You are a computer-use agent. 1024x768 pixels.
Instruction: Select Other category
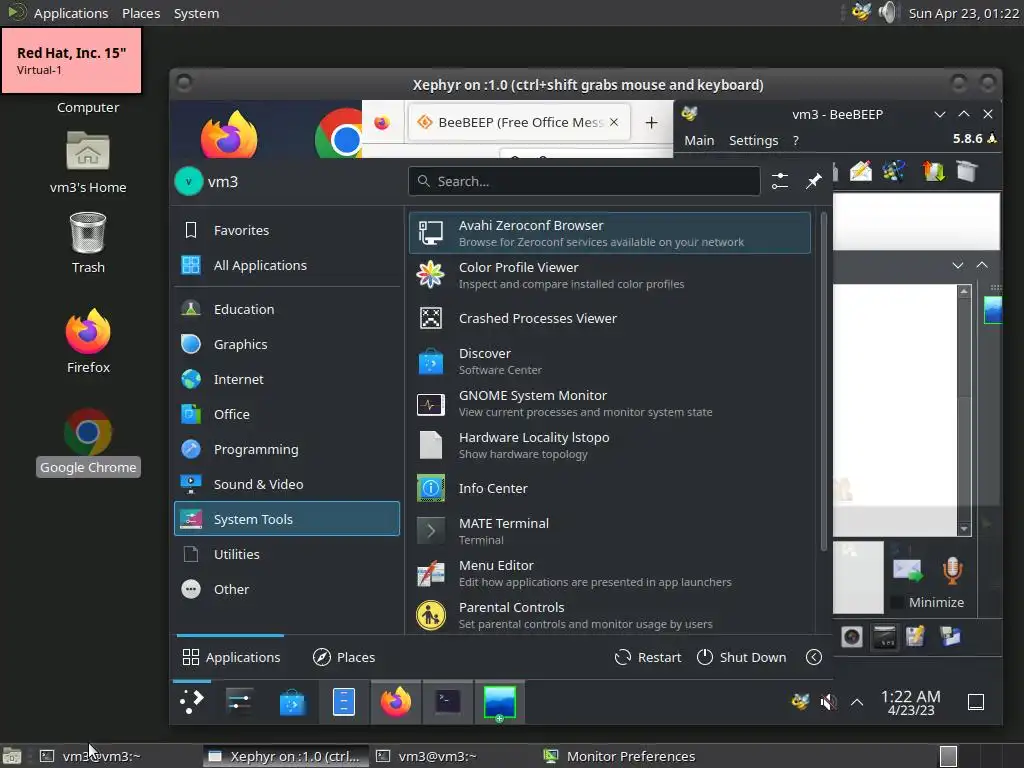point(287,589)
